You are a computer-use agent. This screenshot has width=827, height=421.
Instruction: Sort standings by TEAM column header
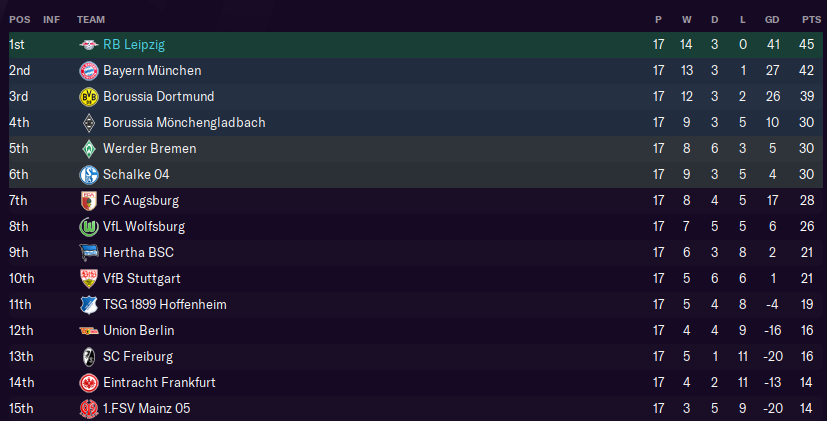[x=91, y=20]
